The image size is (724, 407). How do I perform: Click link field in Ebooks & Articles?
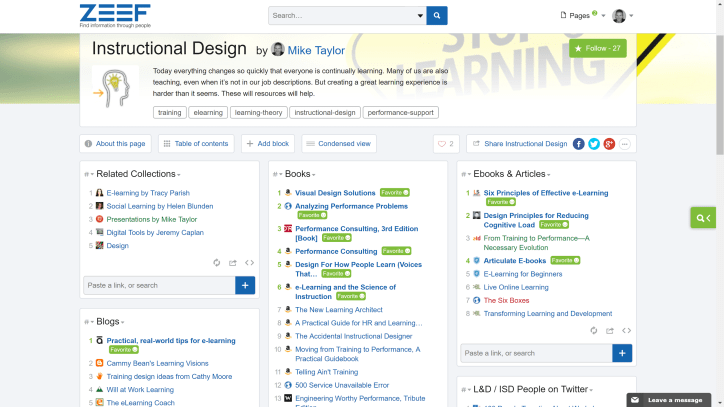click(x=535, y=353)
